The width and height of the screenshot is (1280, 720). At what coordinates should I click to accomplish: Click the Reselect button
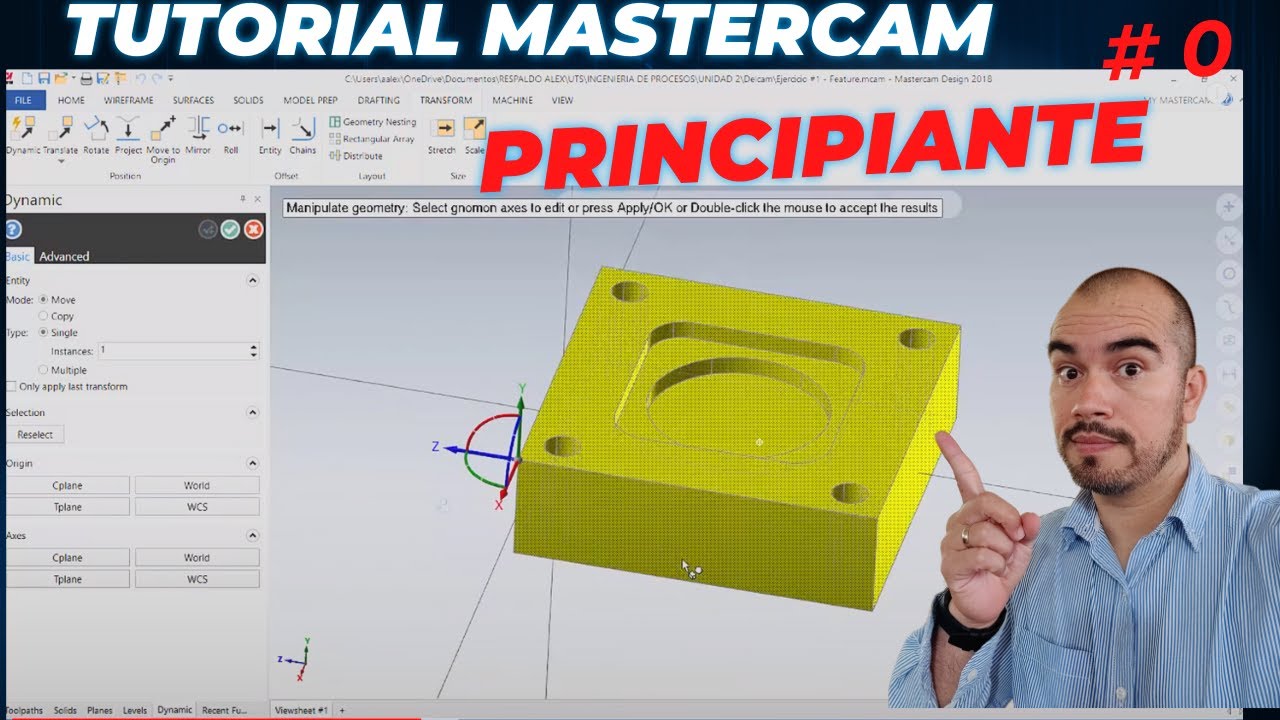click(35, 434)
